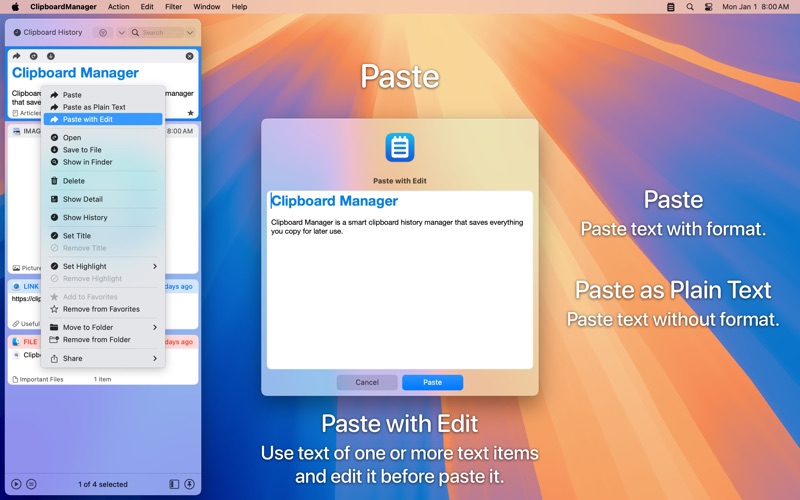800x500 pixels.
Task: Click the date and time in the menu bar
Action: [756, 7]
